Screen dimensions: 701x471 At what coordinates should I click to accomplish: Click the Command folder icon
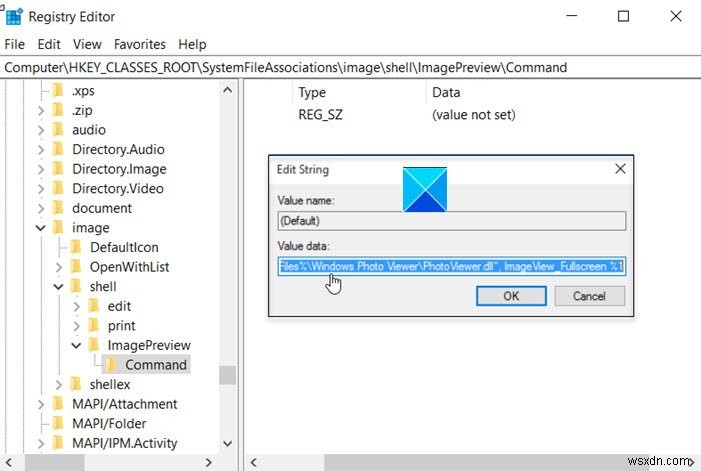tap(111, 365)
